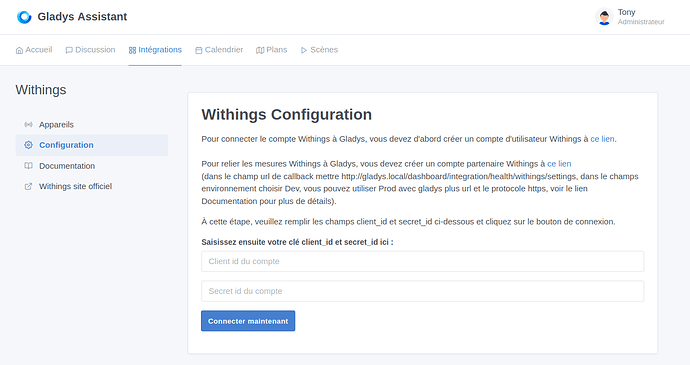
Task: Open Appareils in the Withings sidebar
Action: pyautogui.click(x=92, y=125)
